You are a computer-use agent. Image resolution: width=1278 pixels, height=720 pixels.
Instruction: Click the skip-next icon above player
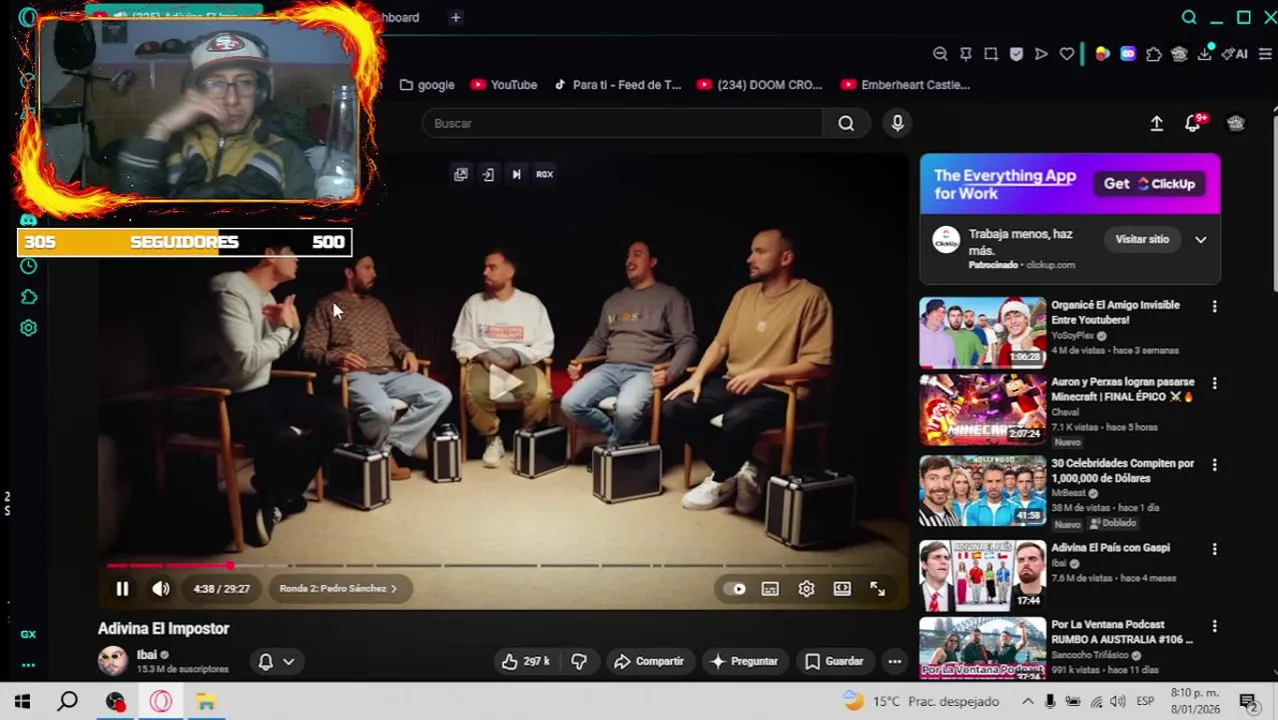516,174
